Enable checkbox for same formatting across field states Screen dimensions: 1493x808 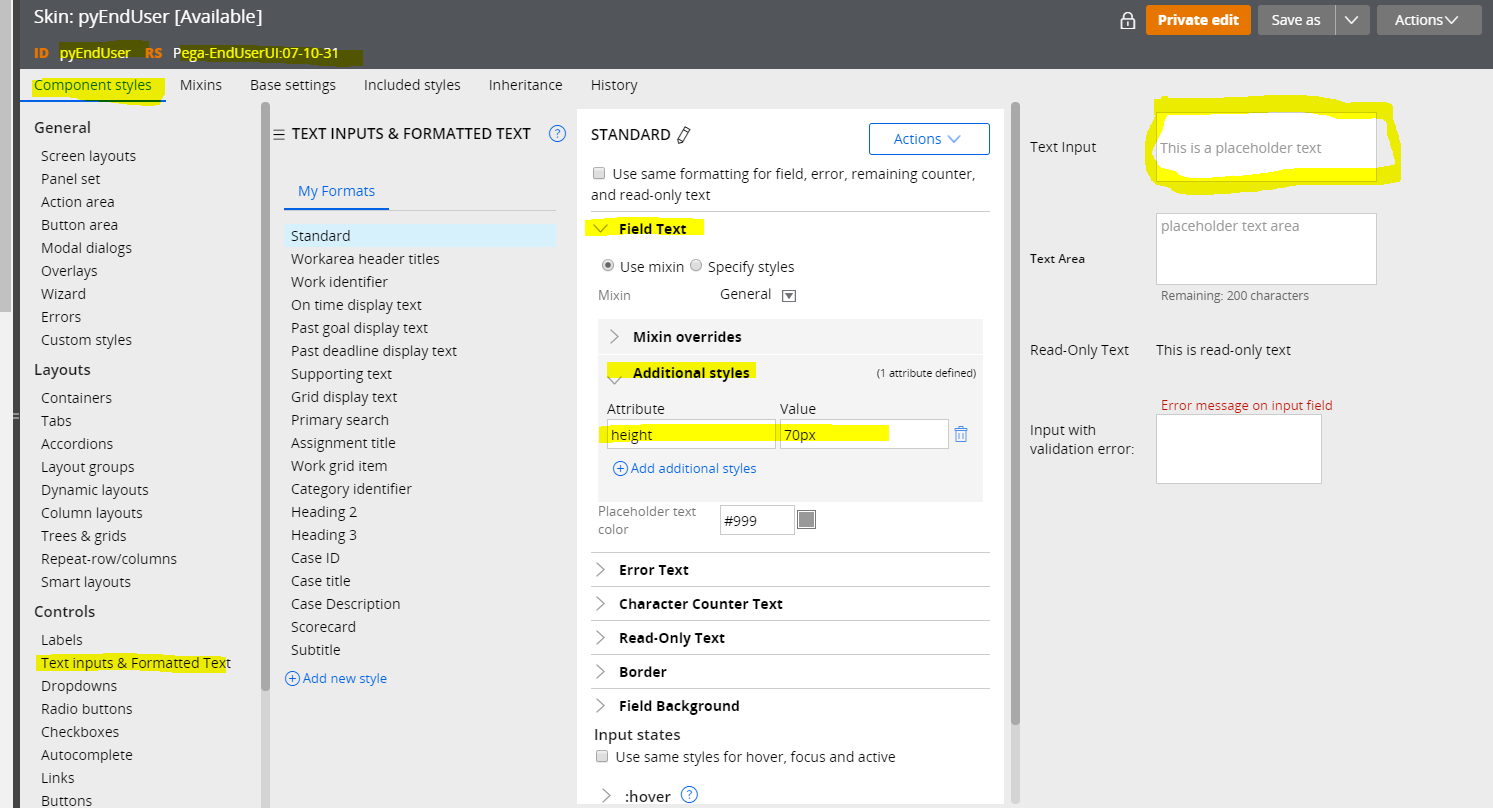[x=599, y=172]
